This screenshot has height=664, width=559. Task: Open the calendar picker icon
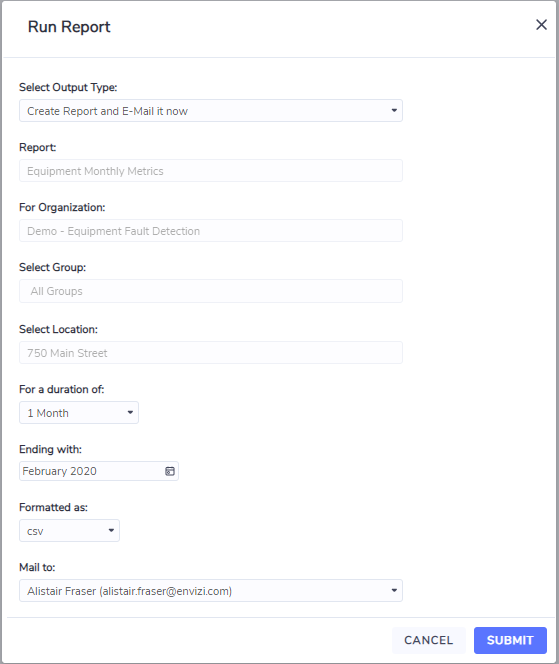click(x=170, y=471)
